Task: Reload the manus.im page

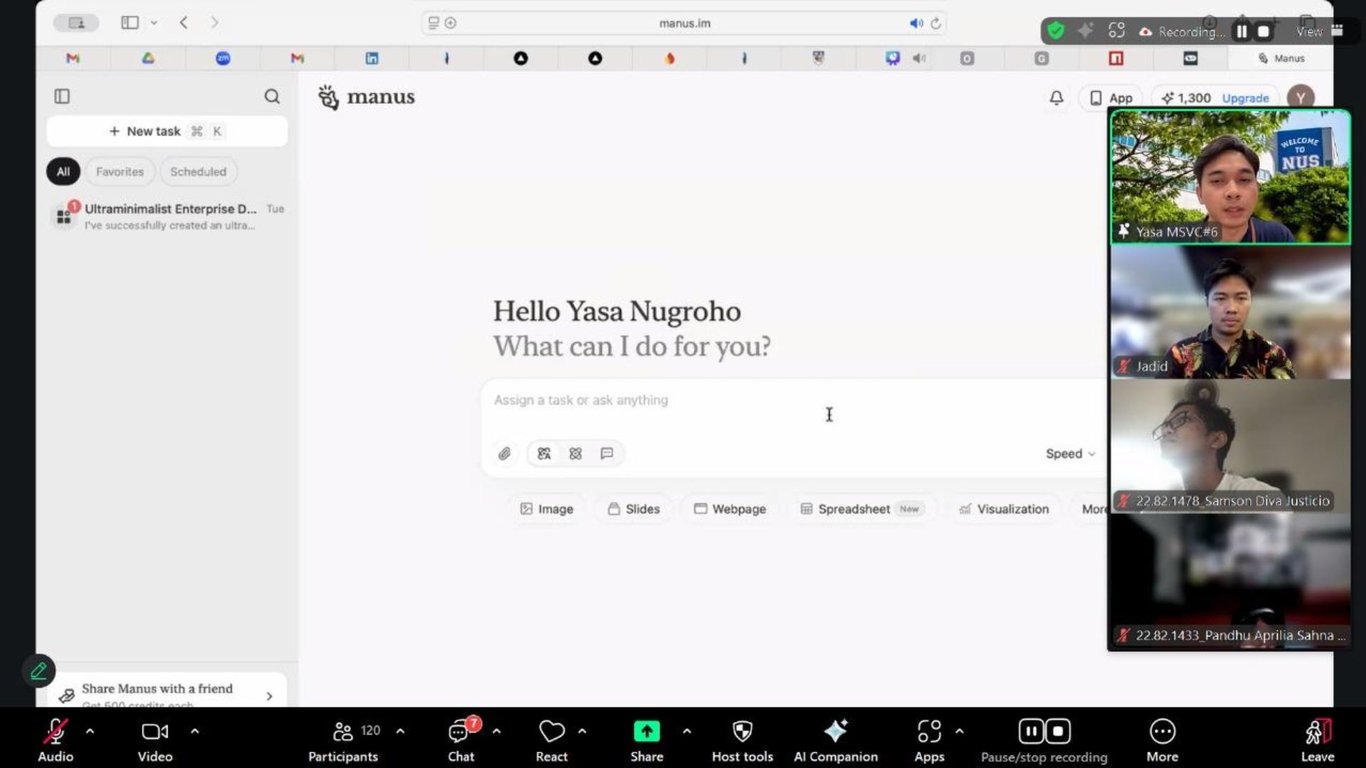Action: click(936, 23)
